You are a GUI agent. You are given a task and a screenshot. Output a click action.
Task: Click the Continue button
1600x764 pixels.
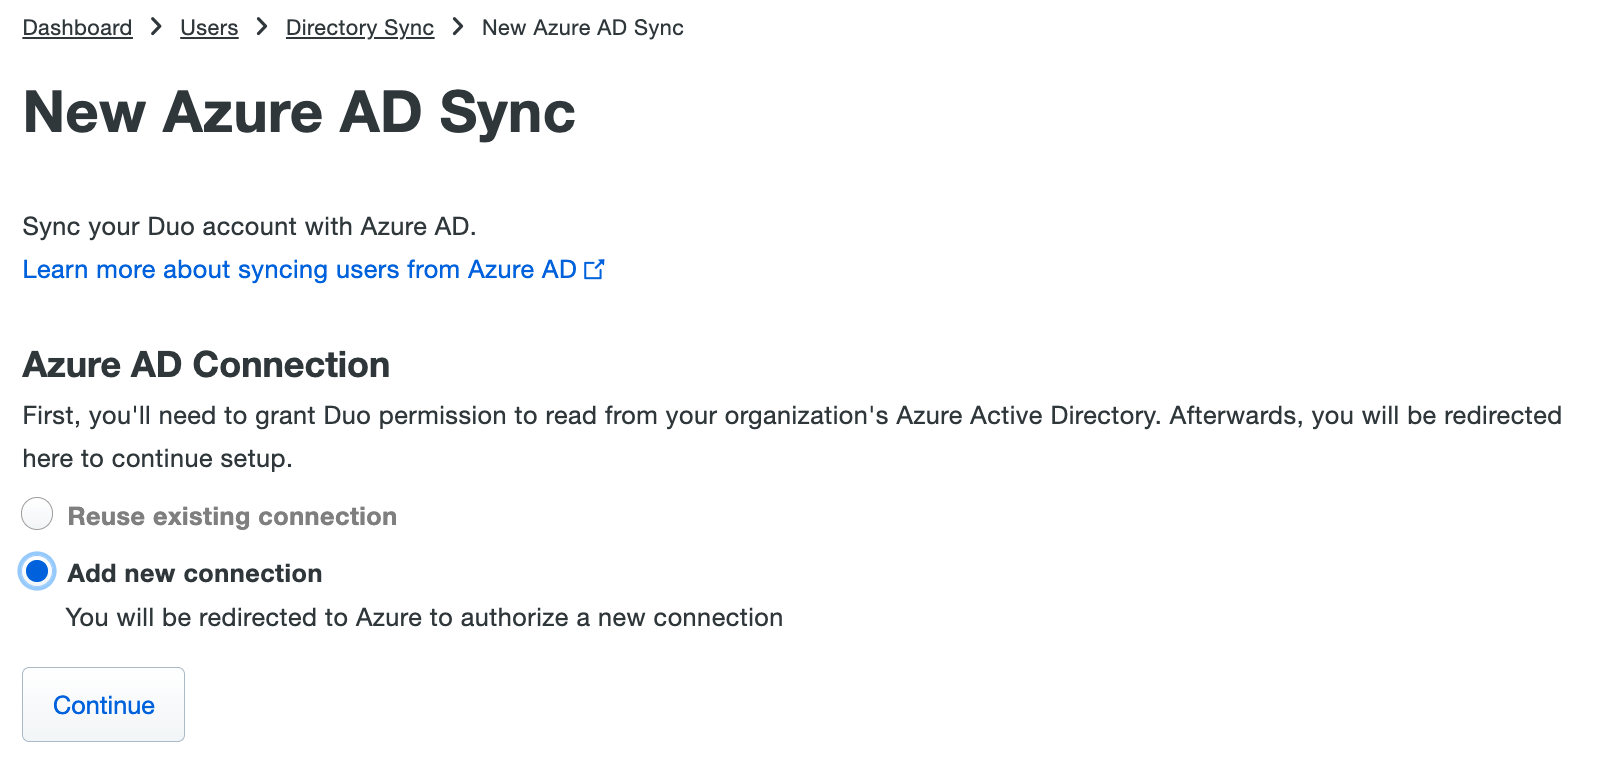[x=104, y=705]
